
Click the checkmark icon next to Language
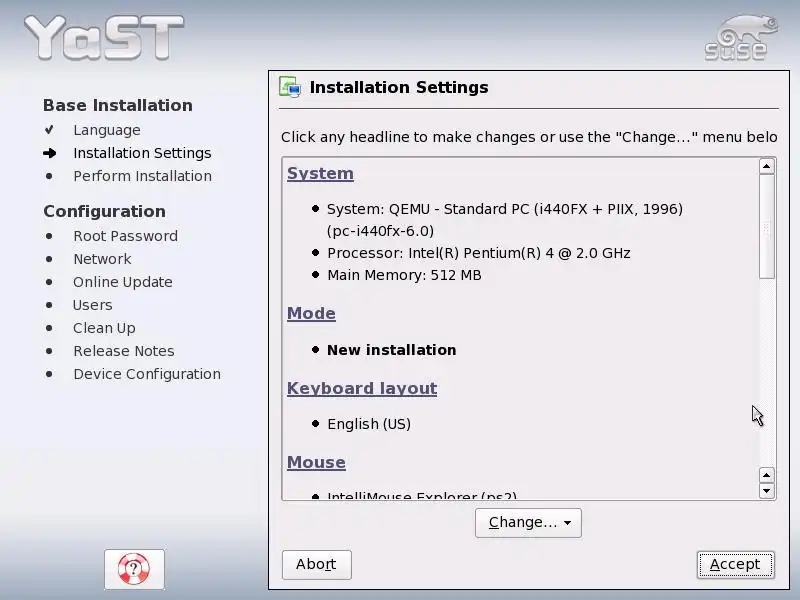[x=49, y=130]
